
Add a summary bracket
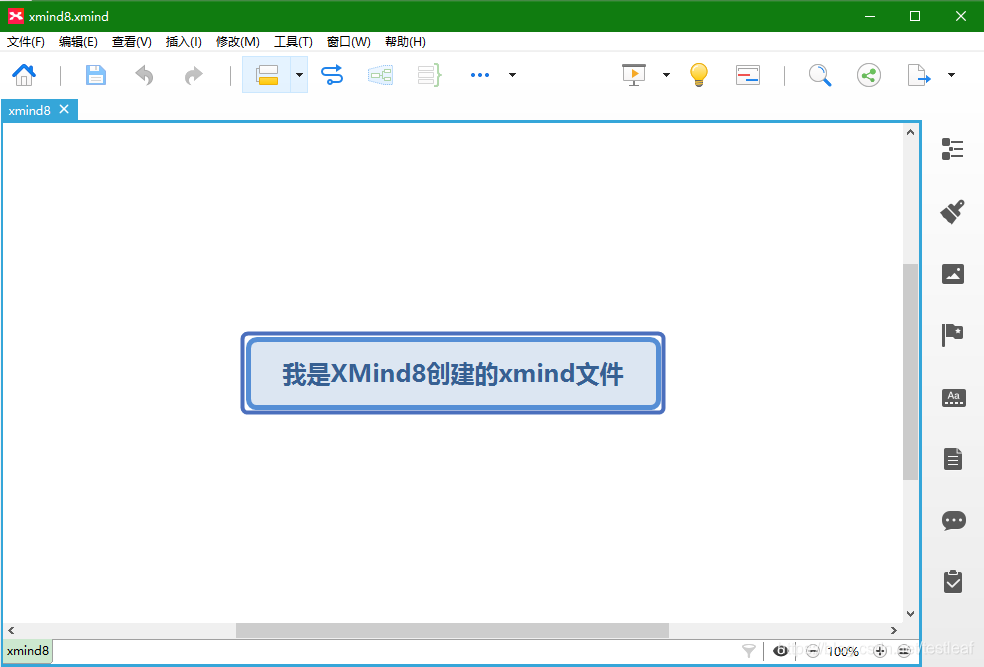430,75
